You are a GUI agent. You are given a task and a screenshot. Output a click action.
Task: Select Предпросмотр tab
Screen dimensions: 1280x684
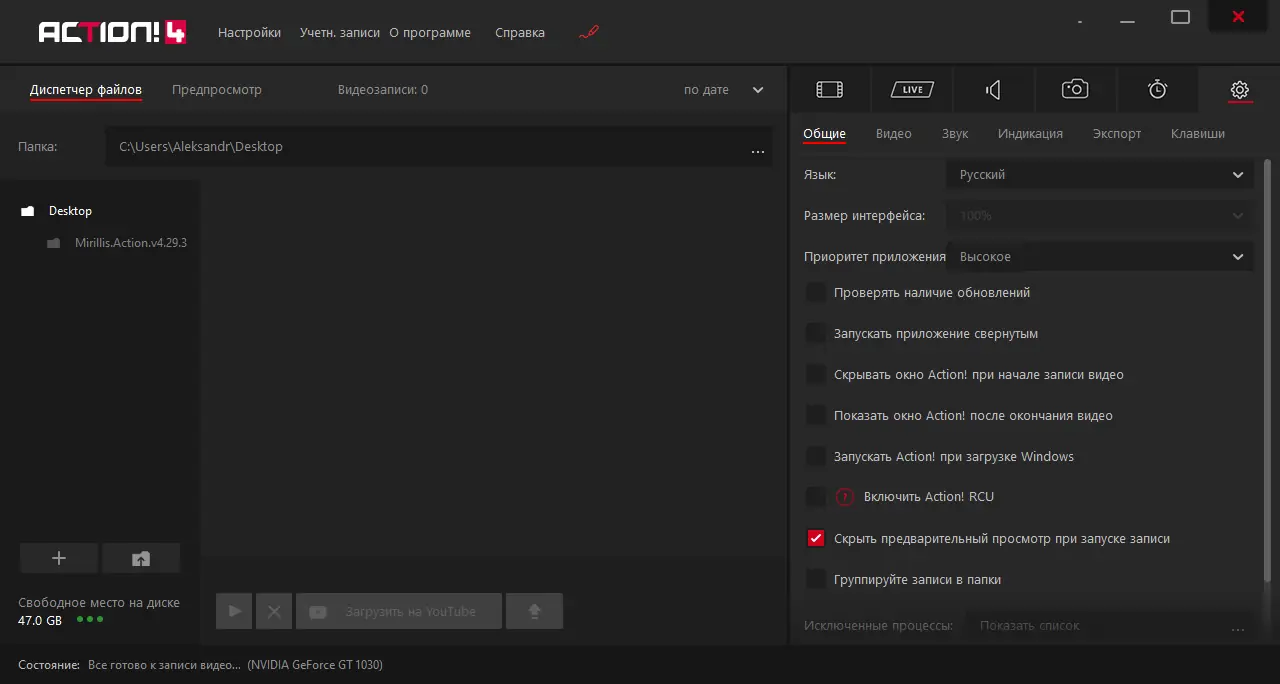(x=217, y=90)
